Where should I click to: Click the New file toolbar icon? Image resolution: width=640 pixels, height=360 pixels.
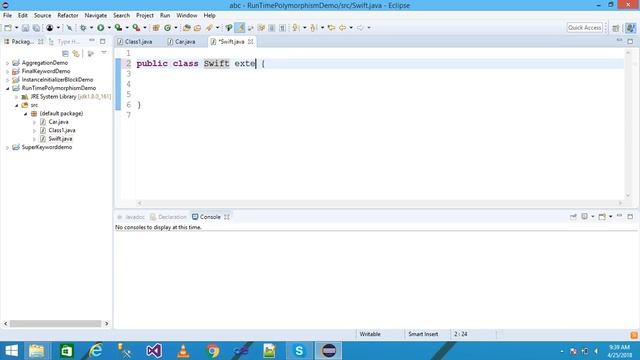[x=8, y=28]
